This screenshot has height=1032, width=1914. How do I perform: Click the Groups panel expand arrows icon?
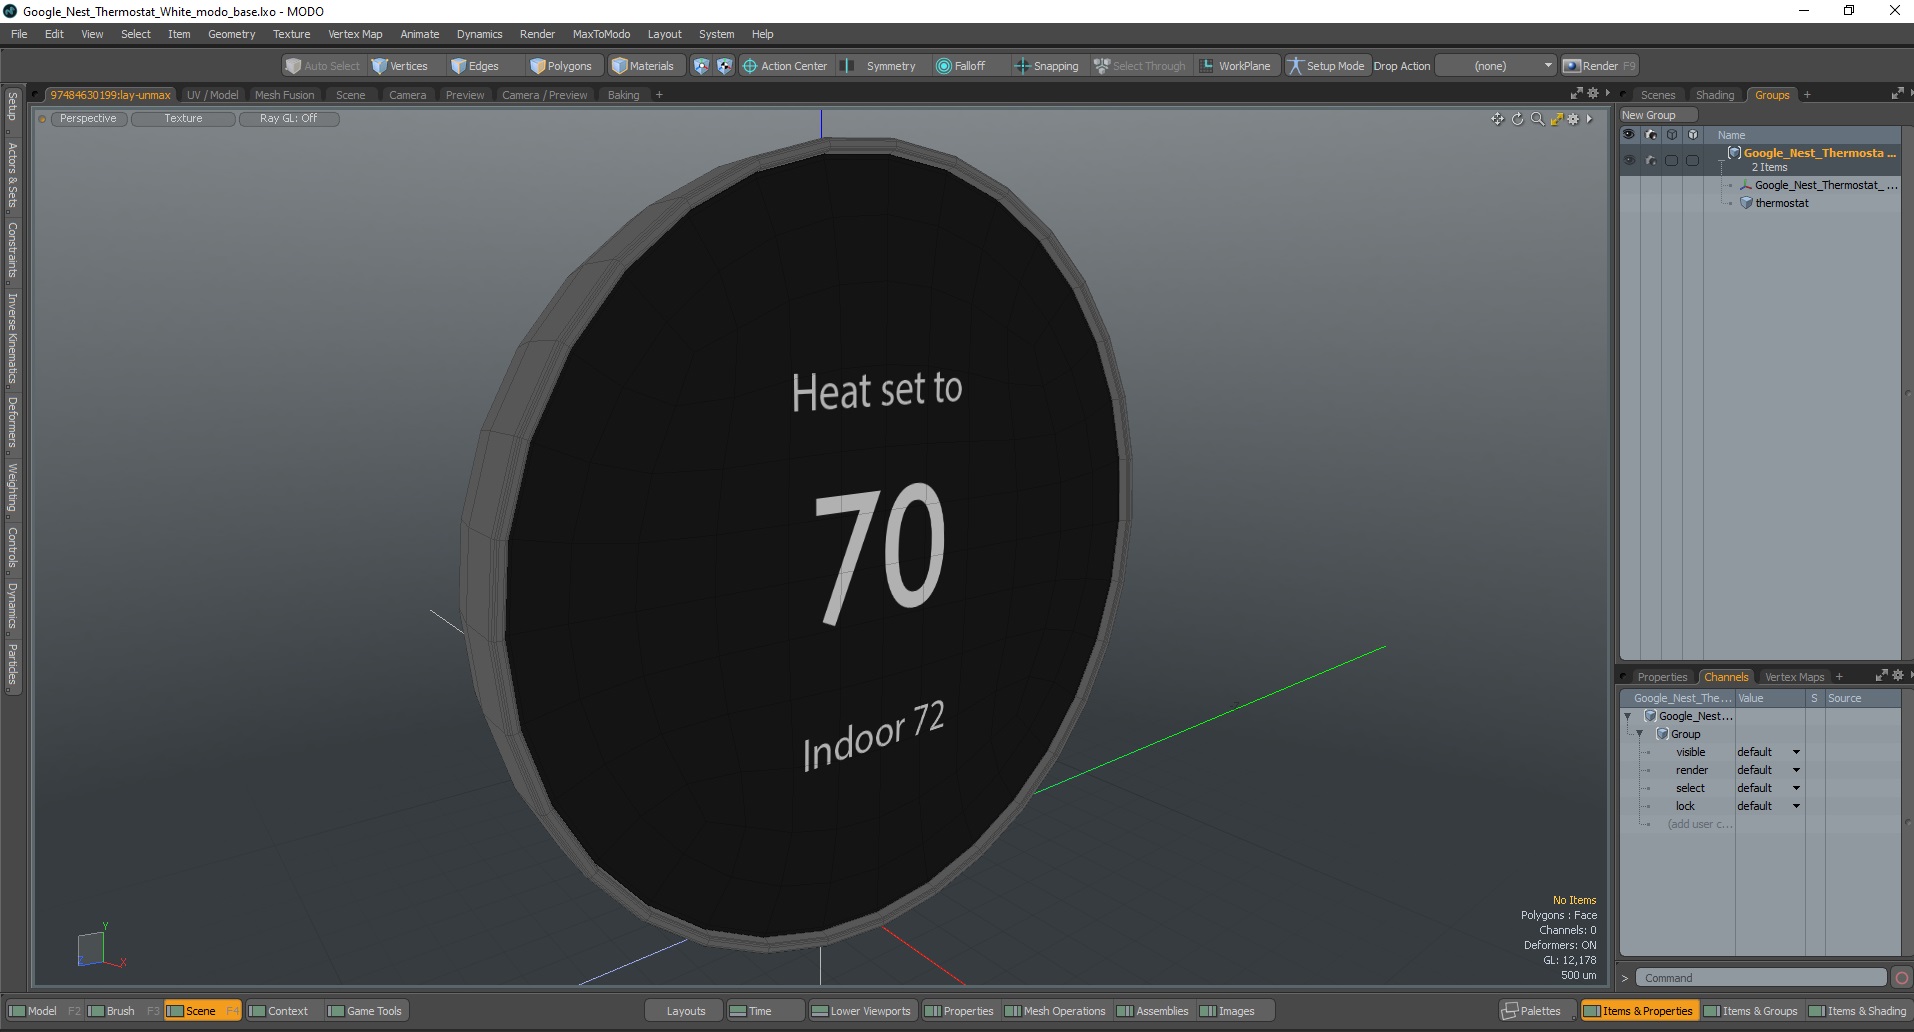coord(1897,94)
